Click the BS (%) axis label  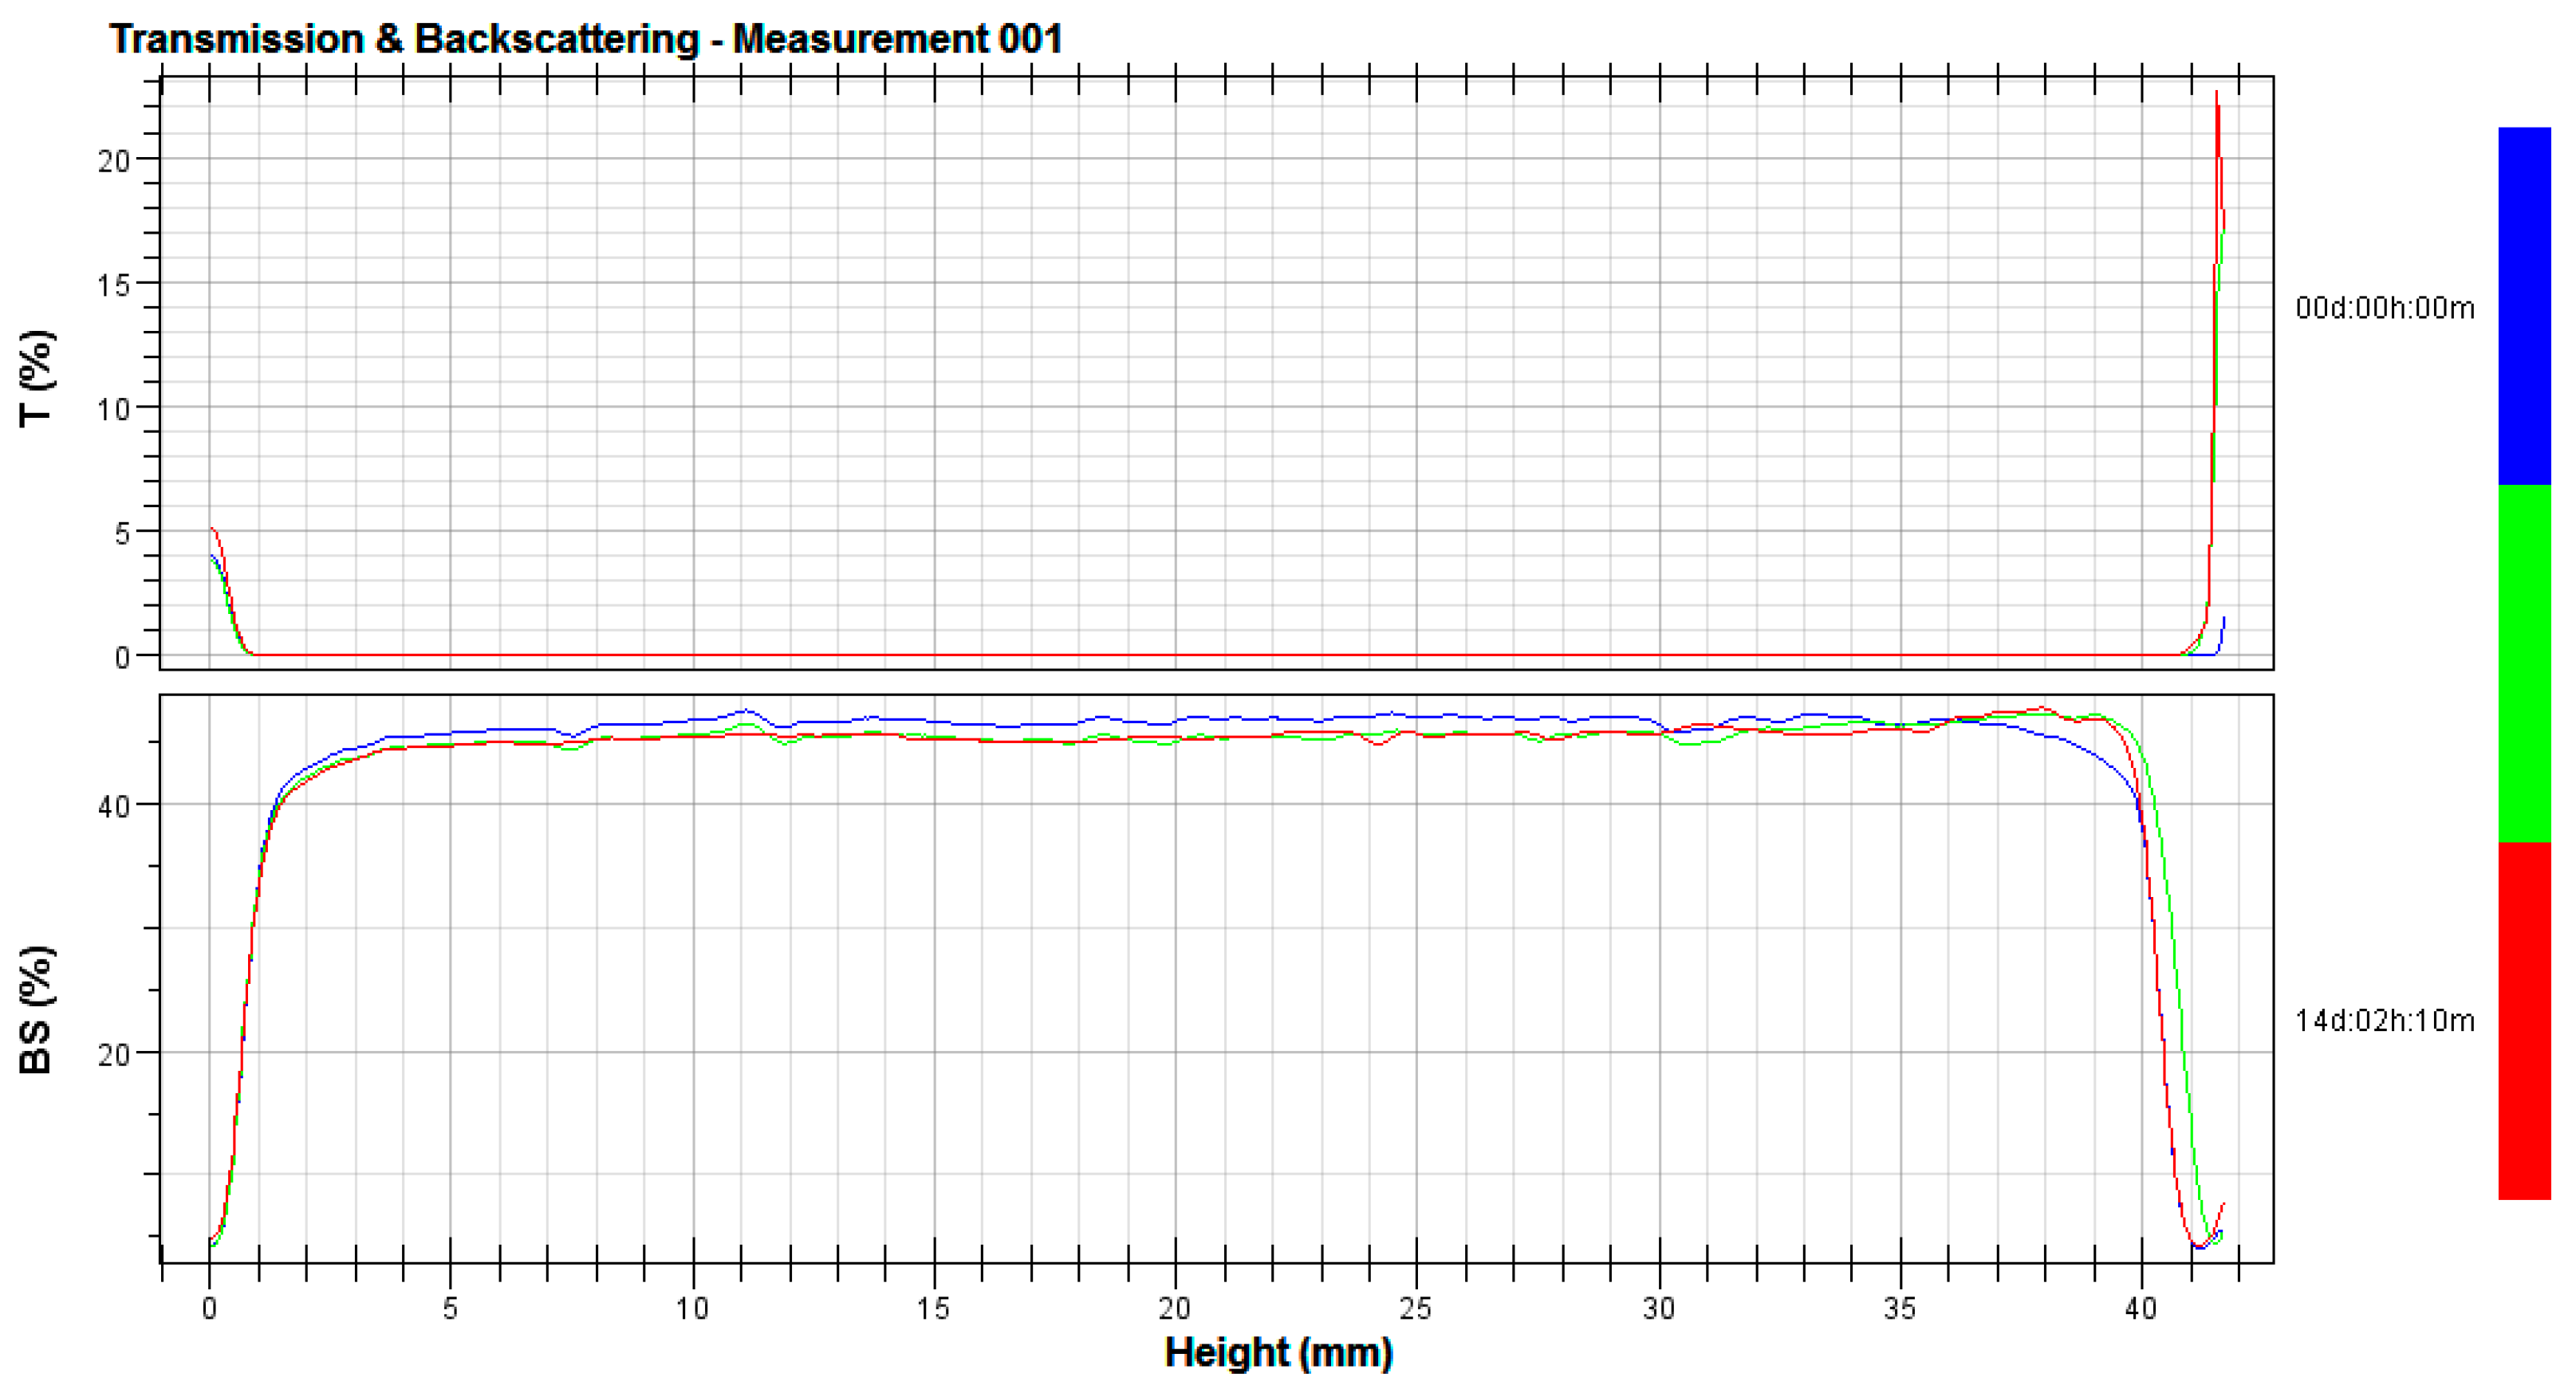click(x=37, y=1010)
